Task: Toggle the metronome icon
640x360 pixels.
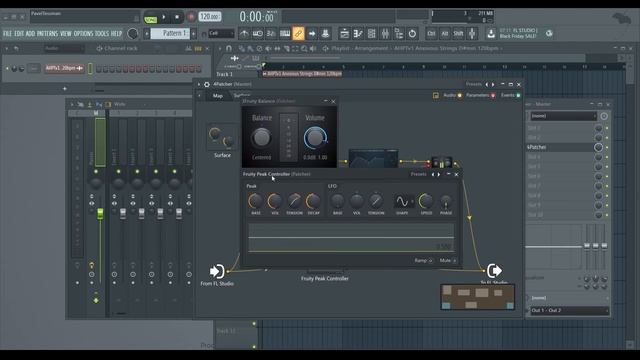Action: (x=244, y=34)
